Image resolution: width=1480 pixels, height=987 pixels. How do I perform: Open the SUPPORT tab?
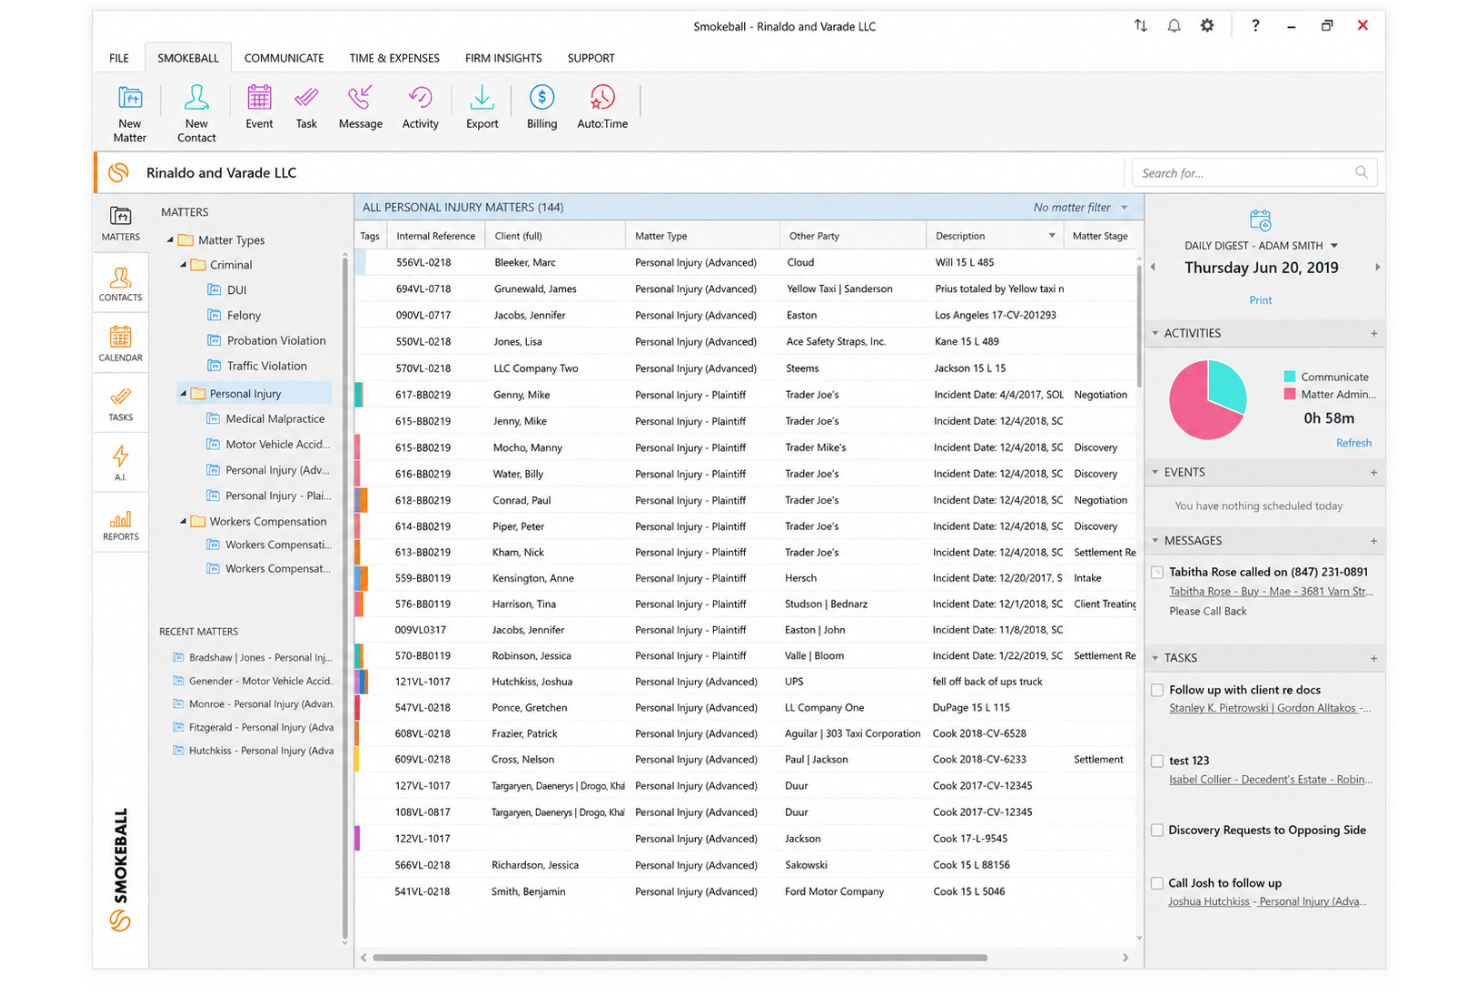[x=591, y=58]
